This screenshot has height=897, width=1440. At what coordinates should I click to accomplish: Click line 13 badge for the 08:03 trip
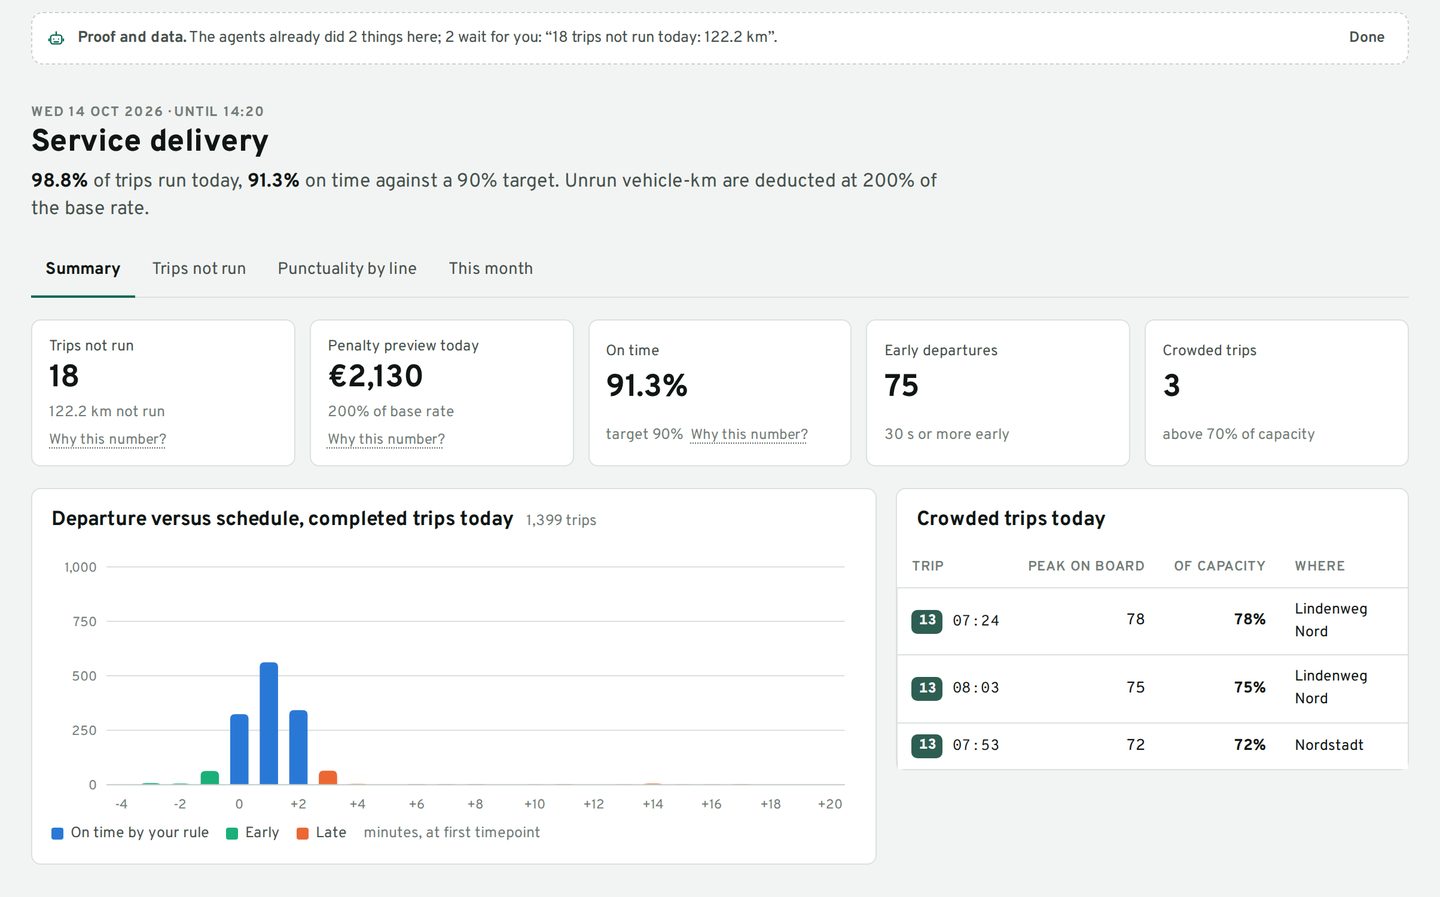pos(927,688)
